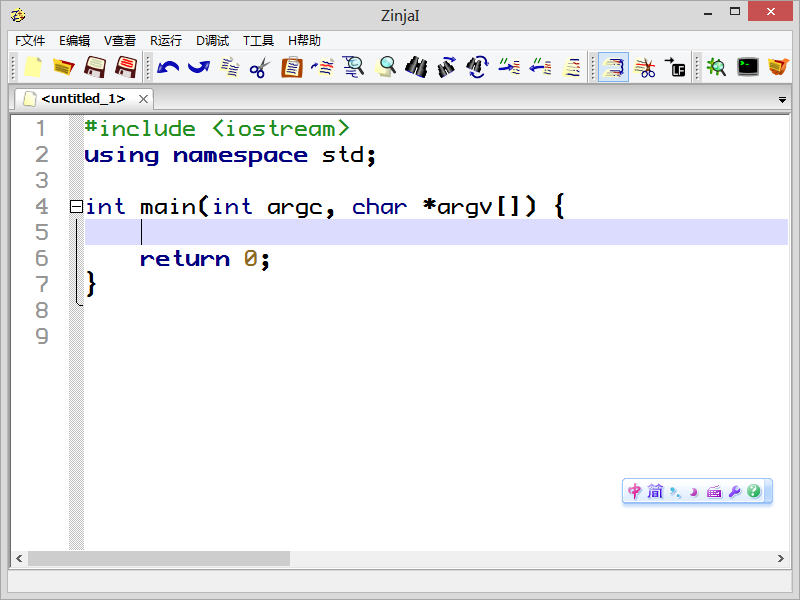The image size is (800, 600).
Task: Create a new file with the blank page icon
Action: (33, 67)
